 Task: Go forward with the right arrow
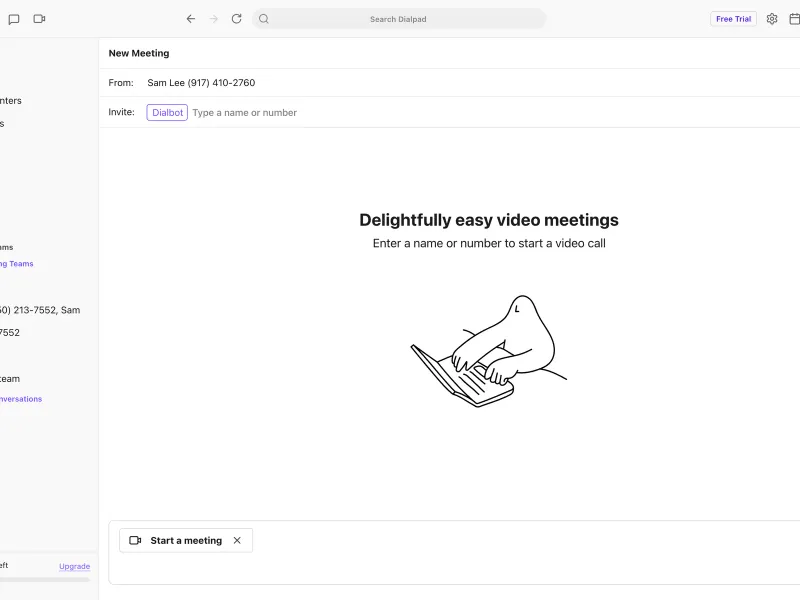click(214, 19)
